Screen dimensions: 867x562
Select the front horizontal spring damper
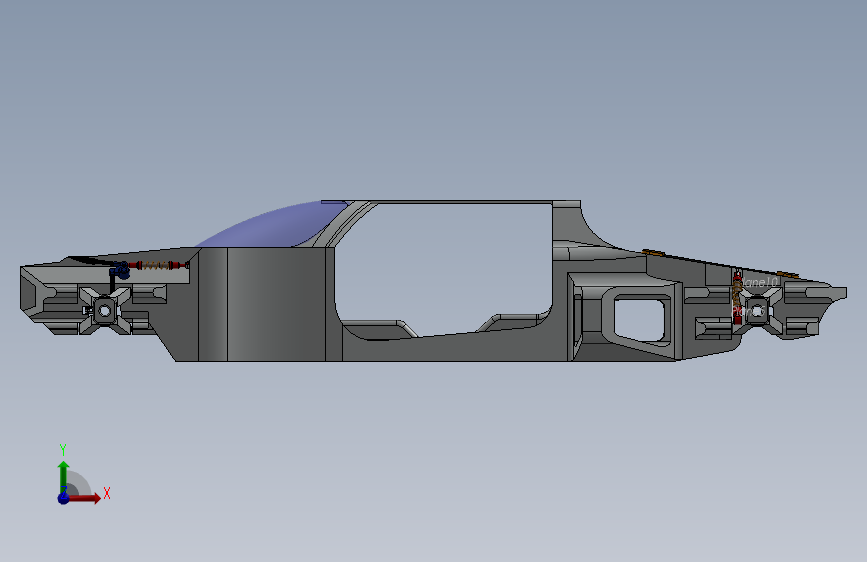coord(160,266)
